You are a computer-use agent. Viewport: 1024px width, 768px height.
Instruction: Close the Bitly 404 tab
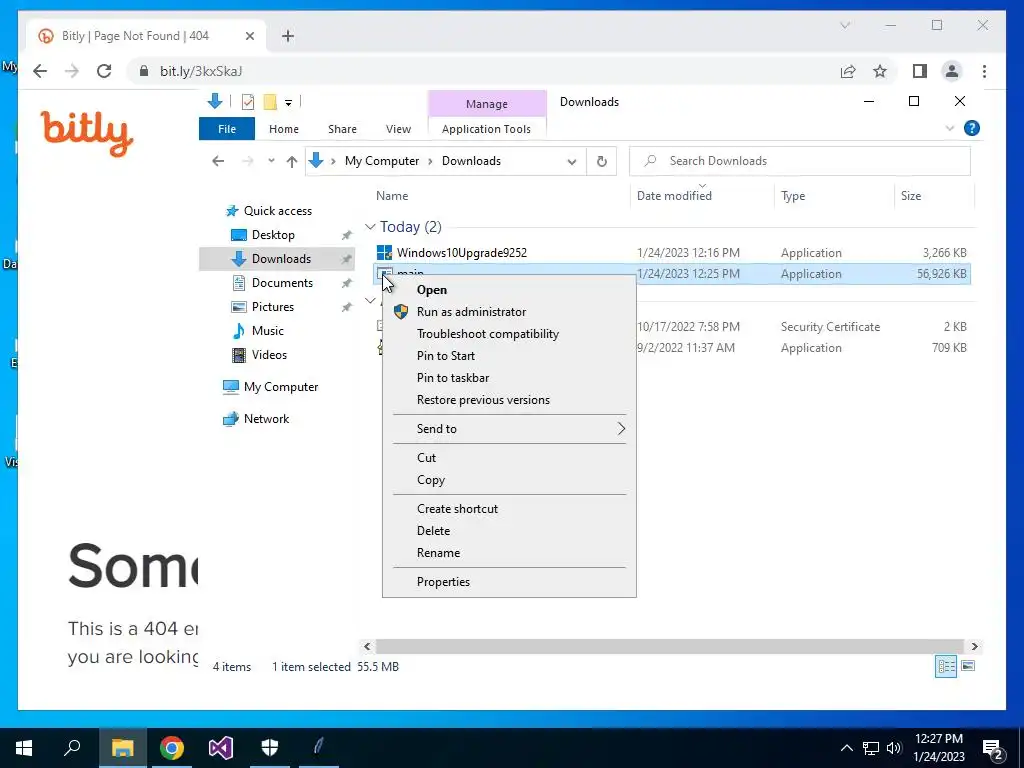click(249, 36)
